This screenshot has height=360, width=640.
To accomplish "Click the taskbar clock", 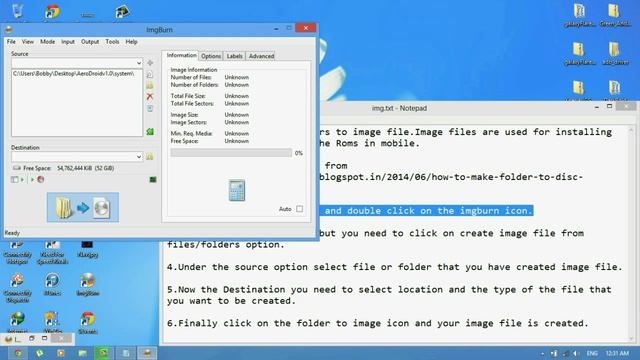I will point(618,353).
